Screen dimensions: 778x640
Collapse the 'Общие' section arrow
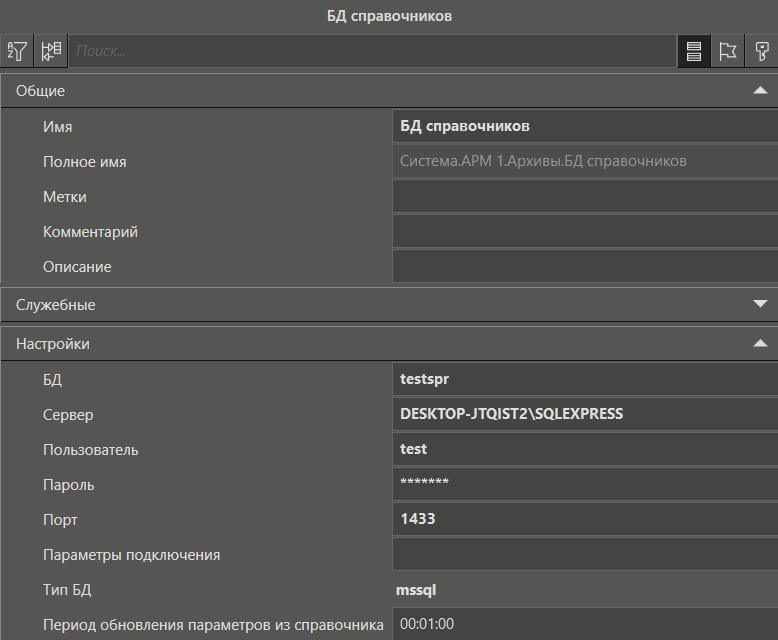(x=760, y=91)
